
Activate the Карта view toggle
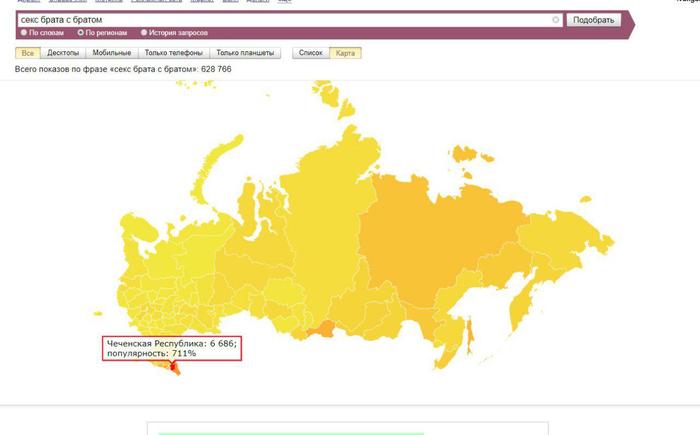[345, 53]
